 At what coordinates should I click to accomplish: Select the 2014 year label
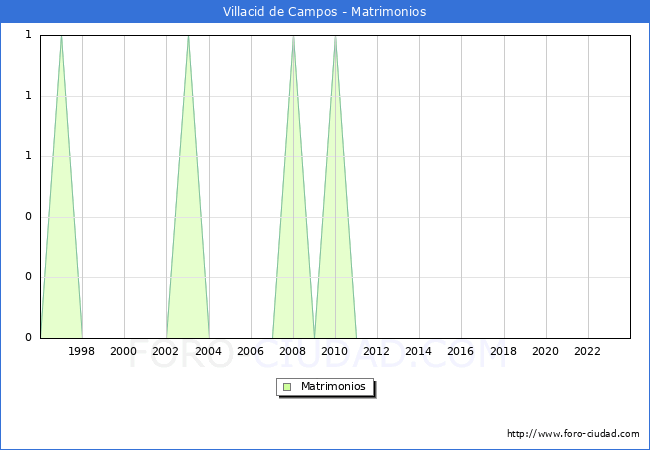pyautogui.click(x=419, y=351)
